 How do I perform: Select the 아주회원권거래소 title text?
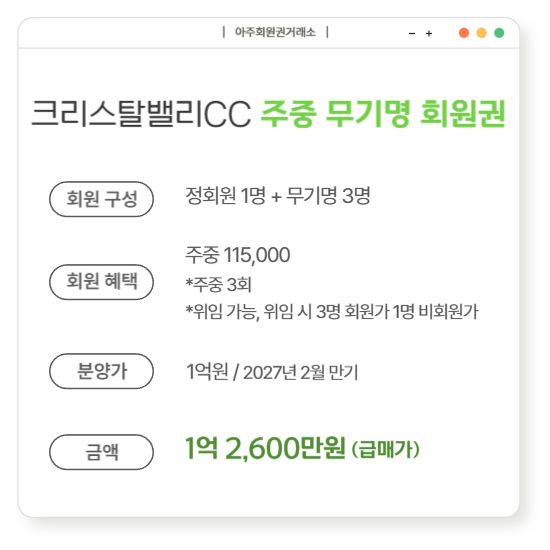[275, 32]
